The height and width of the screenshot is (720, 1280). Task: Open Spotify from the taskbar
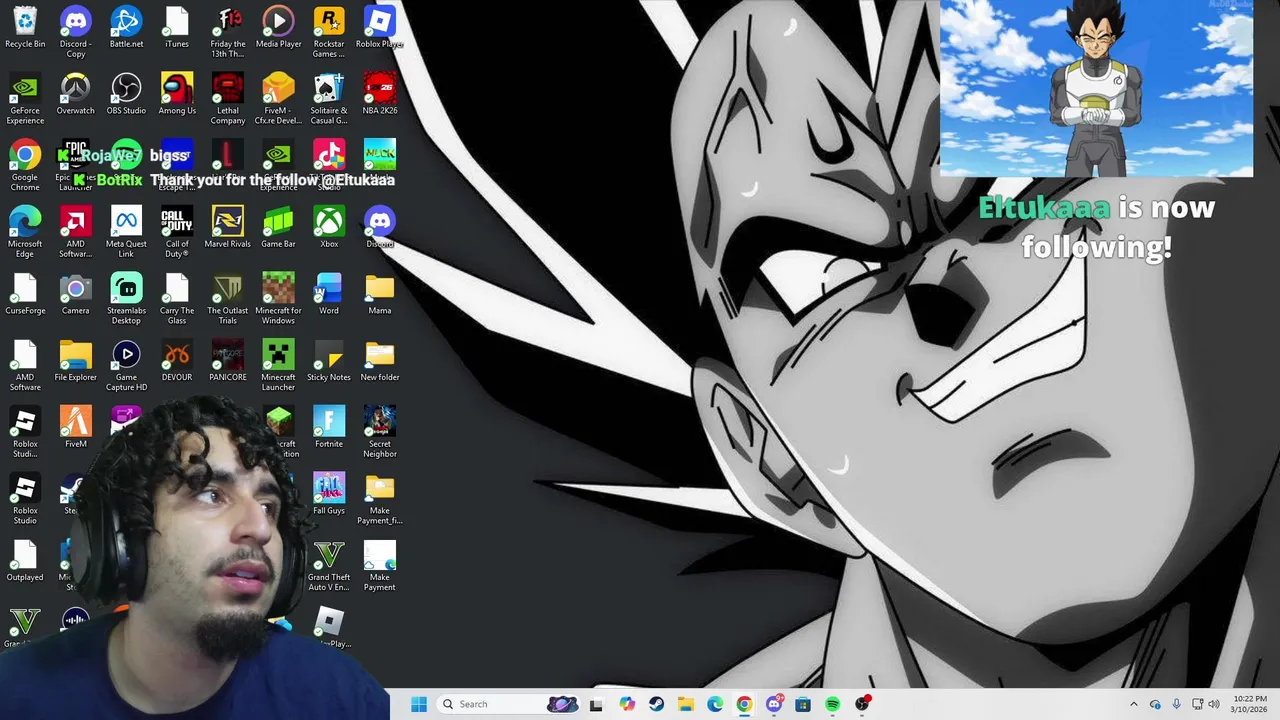tap(832, 704)
